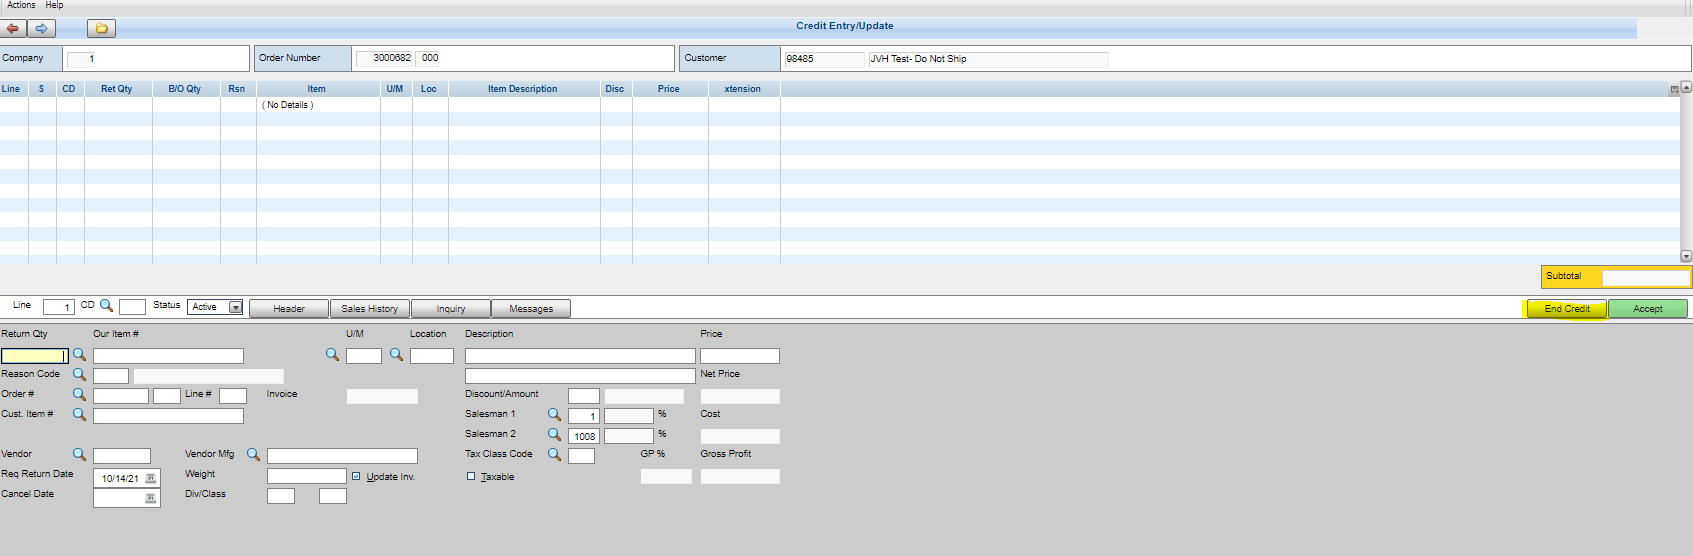Click the Our Item # input field
This screenshot has height=556, width=1693.
pos(168,355)
